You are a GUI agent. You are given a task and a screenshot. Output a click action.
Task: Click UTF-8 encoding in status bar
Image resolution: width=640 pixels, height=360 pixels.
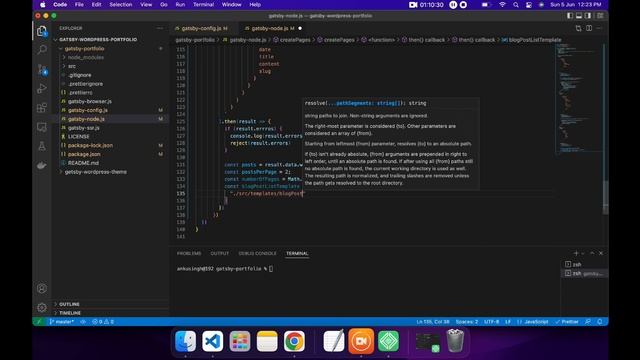491,322
